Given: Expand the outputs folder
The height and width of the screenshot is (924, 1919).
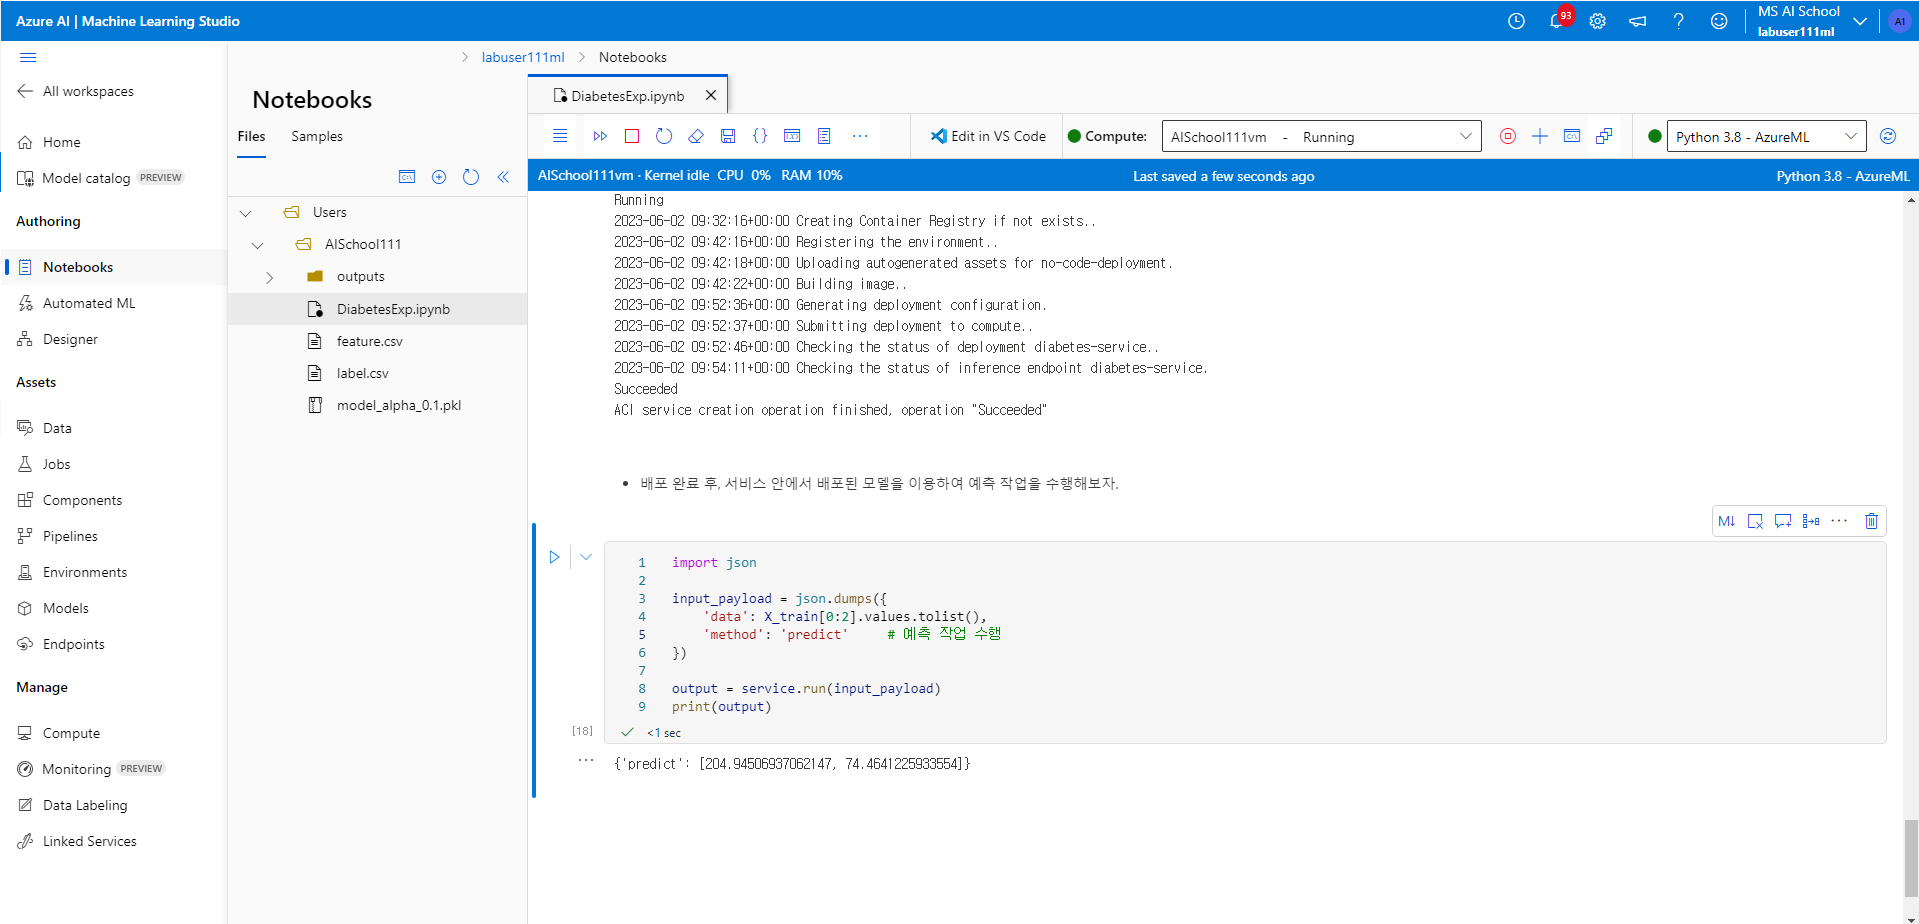Looking at the screenshot, I should point(270,277).
